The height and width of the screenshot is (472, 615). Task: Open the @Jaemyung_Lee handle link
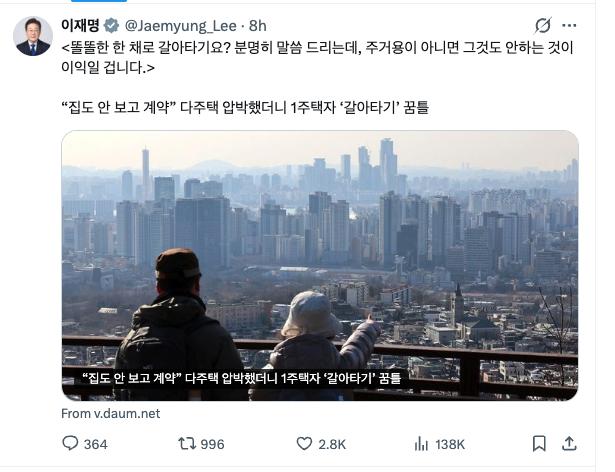click(181, 26)
